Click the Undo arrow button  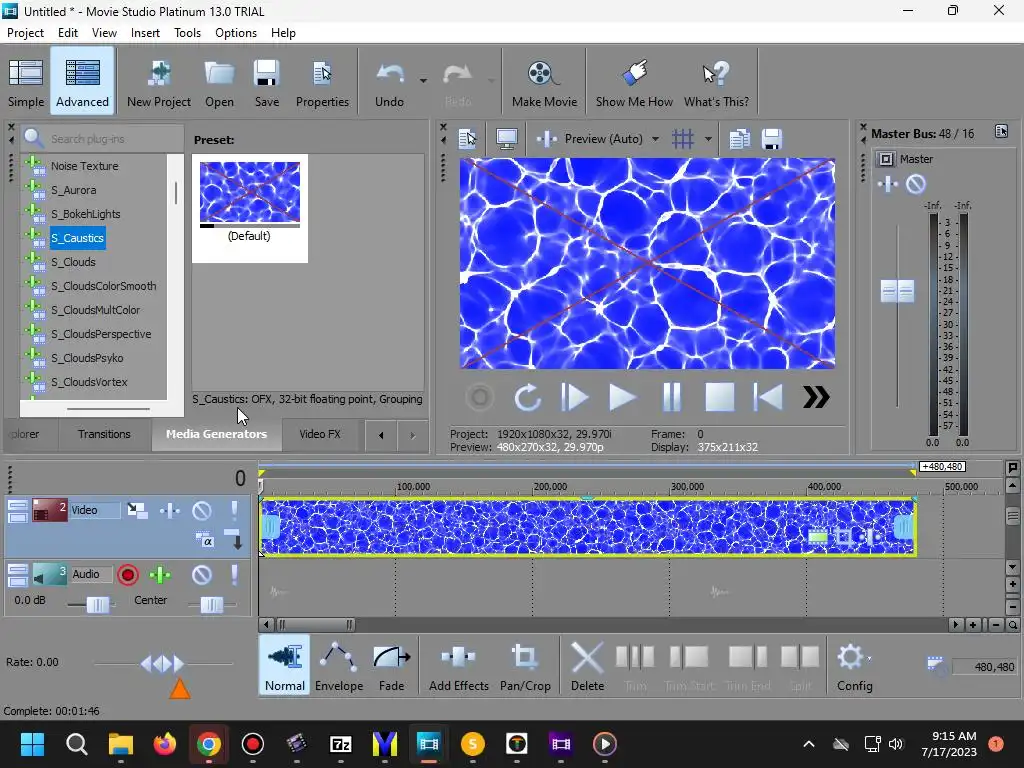coord(389,82)
